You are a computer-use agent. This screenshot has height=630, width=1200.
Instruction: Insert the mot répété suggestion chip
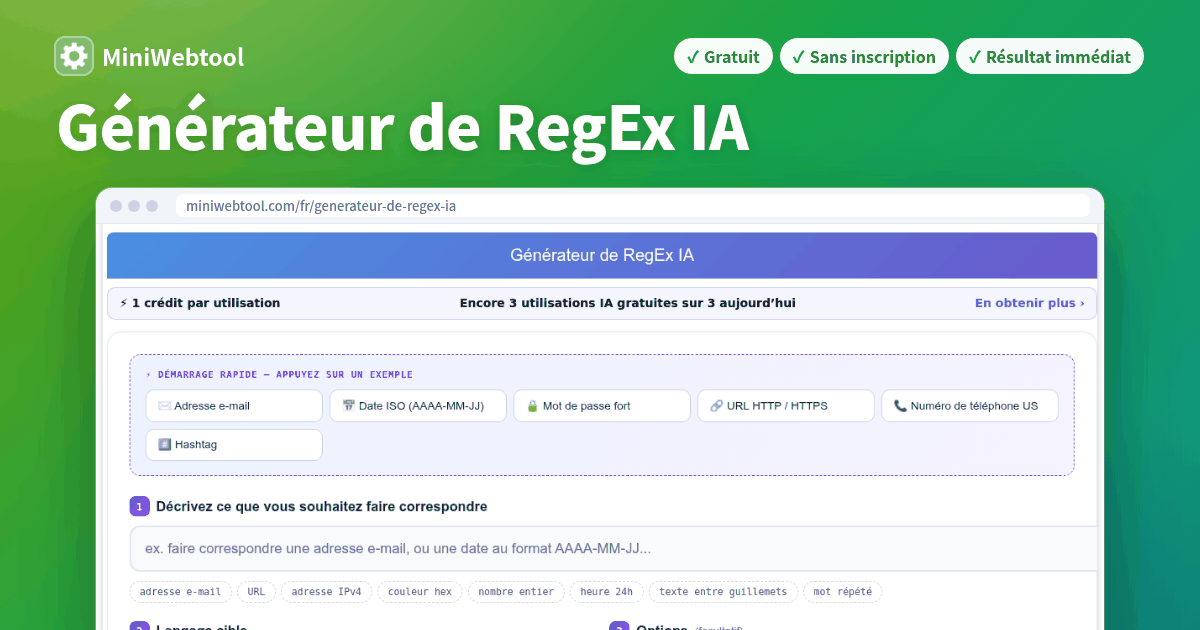tap(842, 592)
